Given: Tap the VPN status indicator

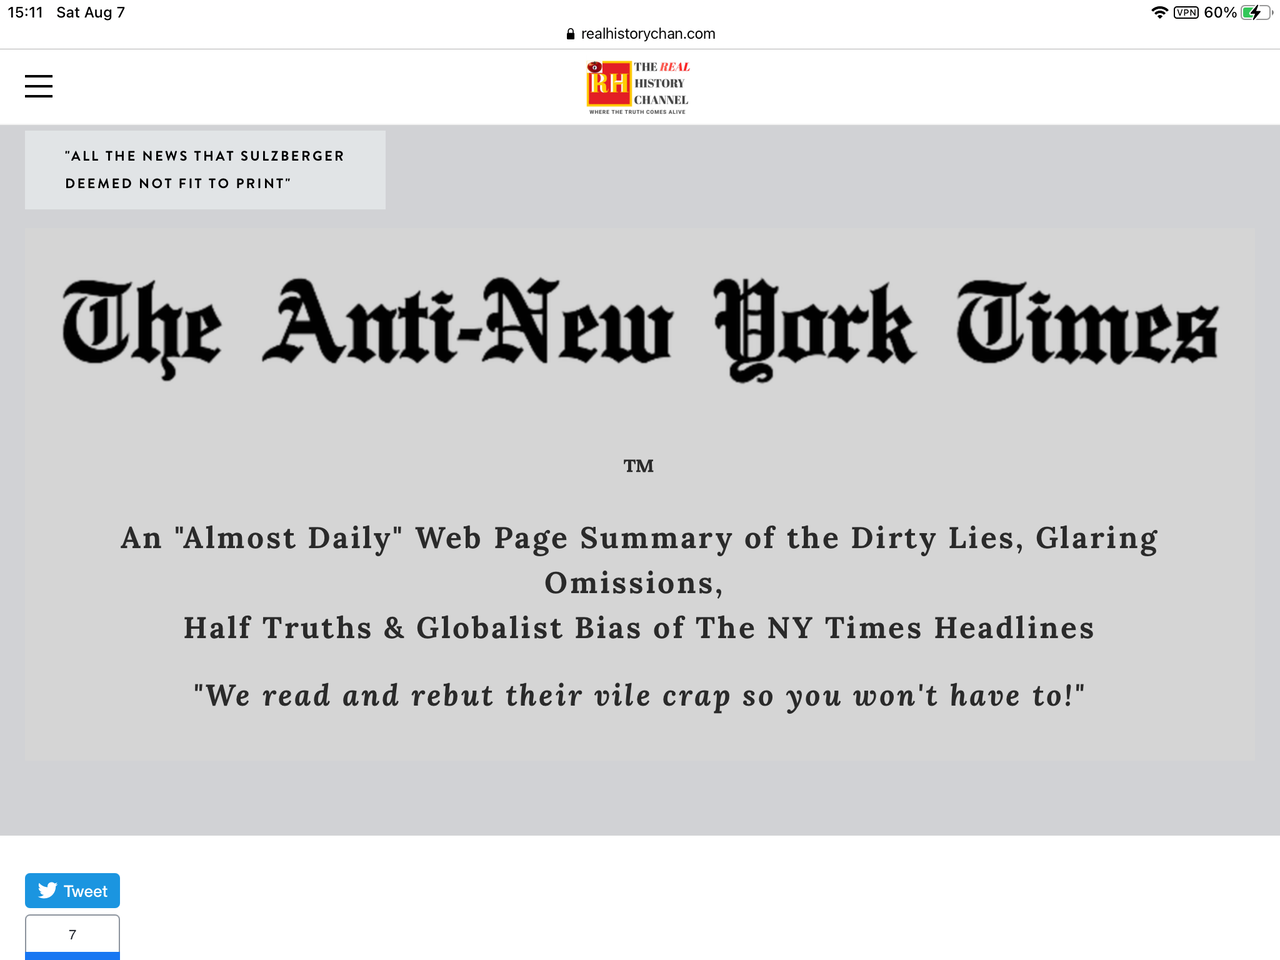Looking at the screenshot, I should click(1186, 12).
